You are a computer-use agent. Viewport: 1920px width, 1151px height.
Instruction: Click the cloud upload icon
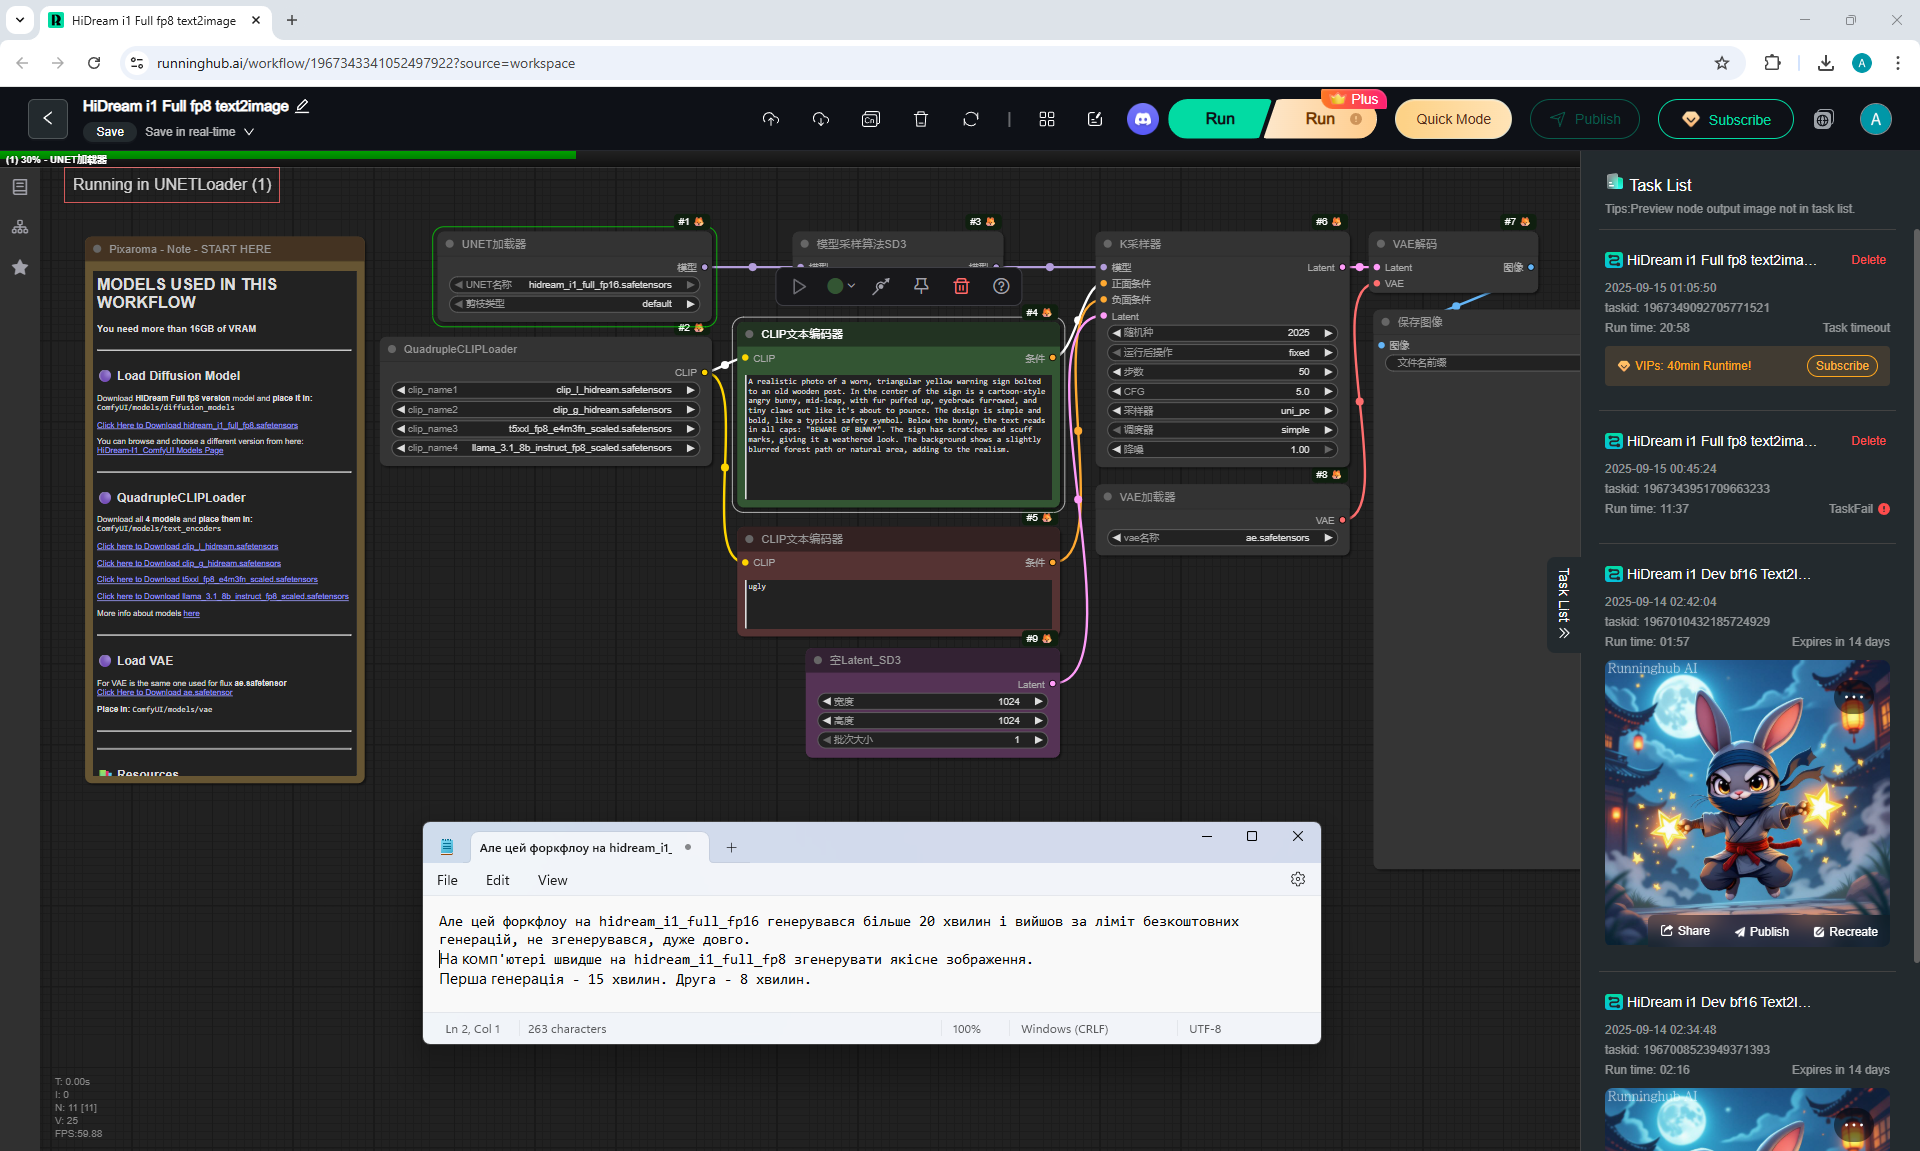771,119
